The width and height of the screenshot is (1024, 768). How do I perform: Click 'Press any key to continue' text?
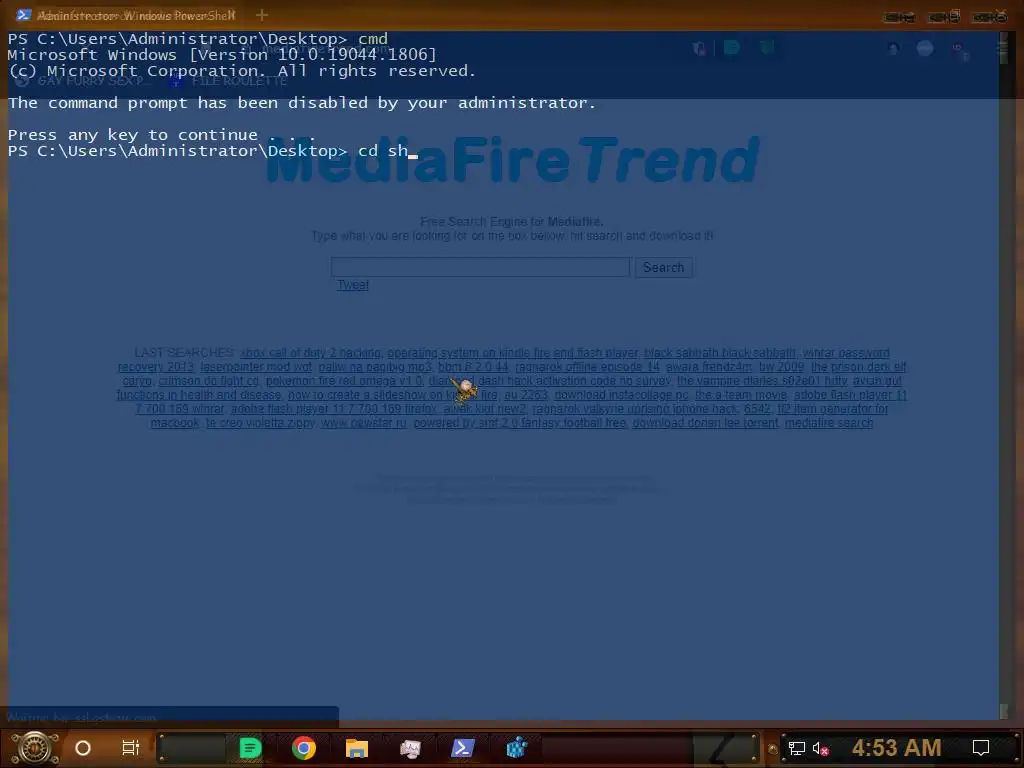click(162, 135)
